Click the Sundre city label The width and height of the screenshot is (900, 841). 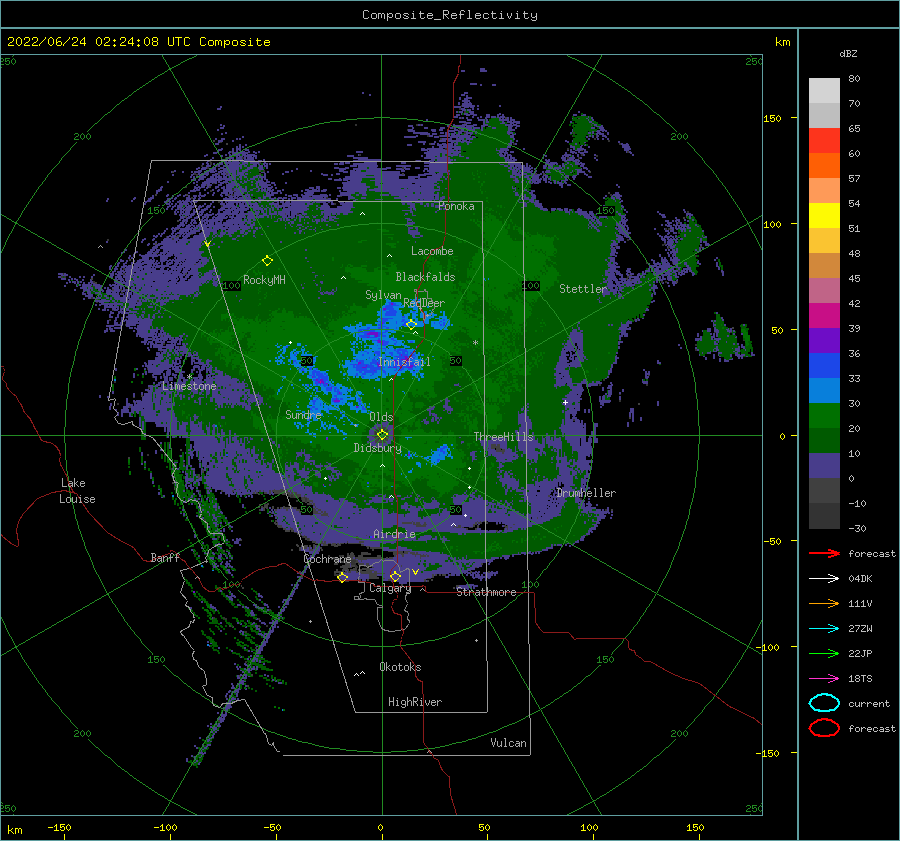coord(303,414)
